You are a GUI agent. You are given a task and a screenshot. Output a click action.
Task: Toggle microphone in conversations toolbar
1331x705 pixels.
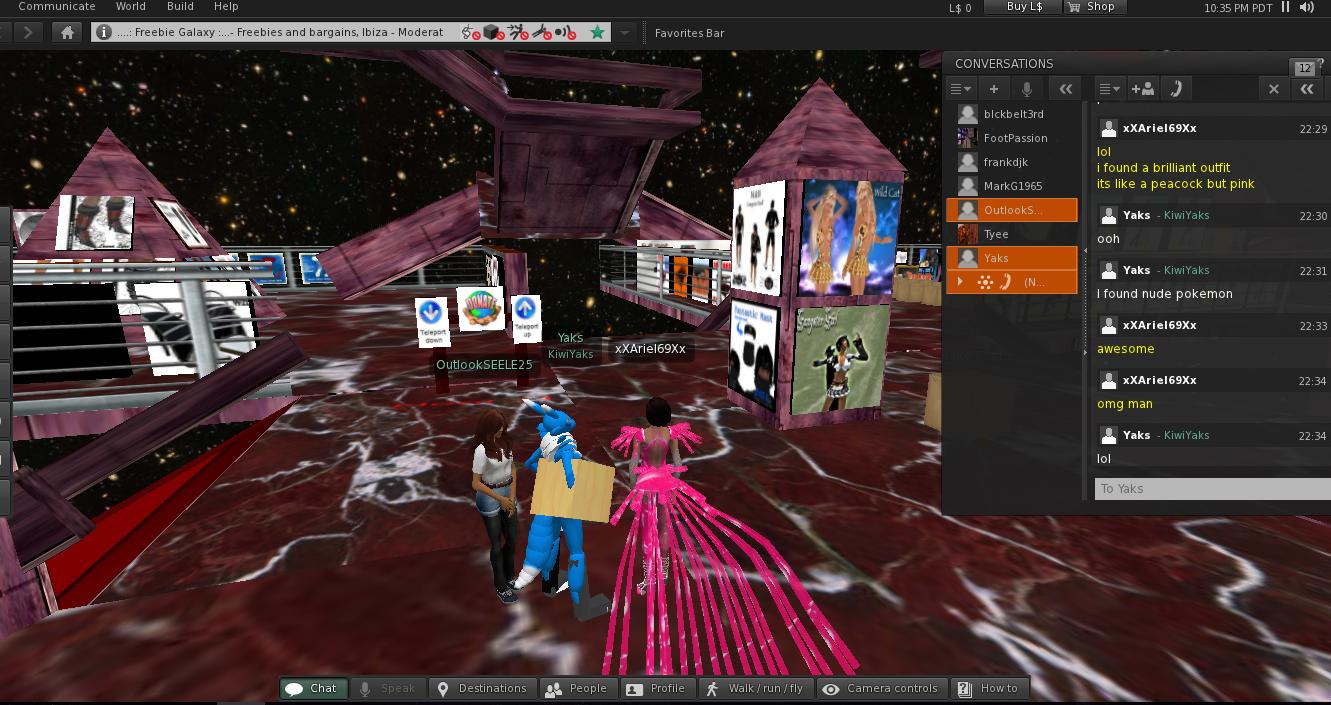point(1026,89)
